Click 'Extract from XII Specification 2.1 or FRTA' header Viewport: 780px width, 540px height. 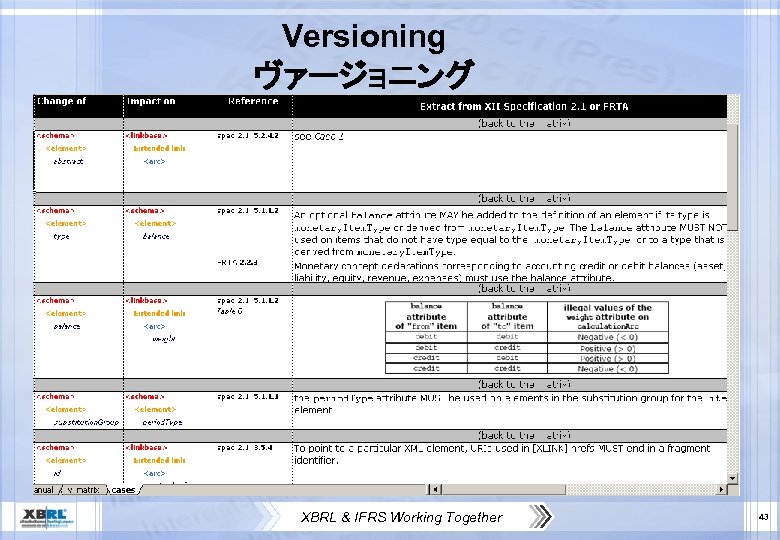[x=524, y=106]
